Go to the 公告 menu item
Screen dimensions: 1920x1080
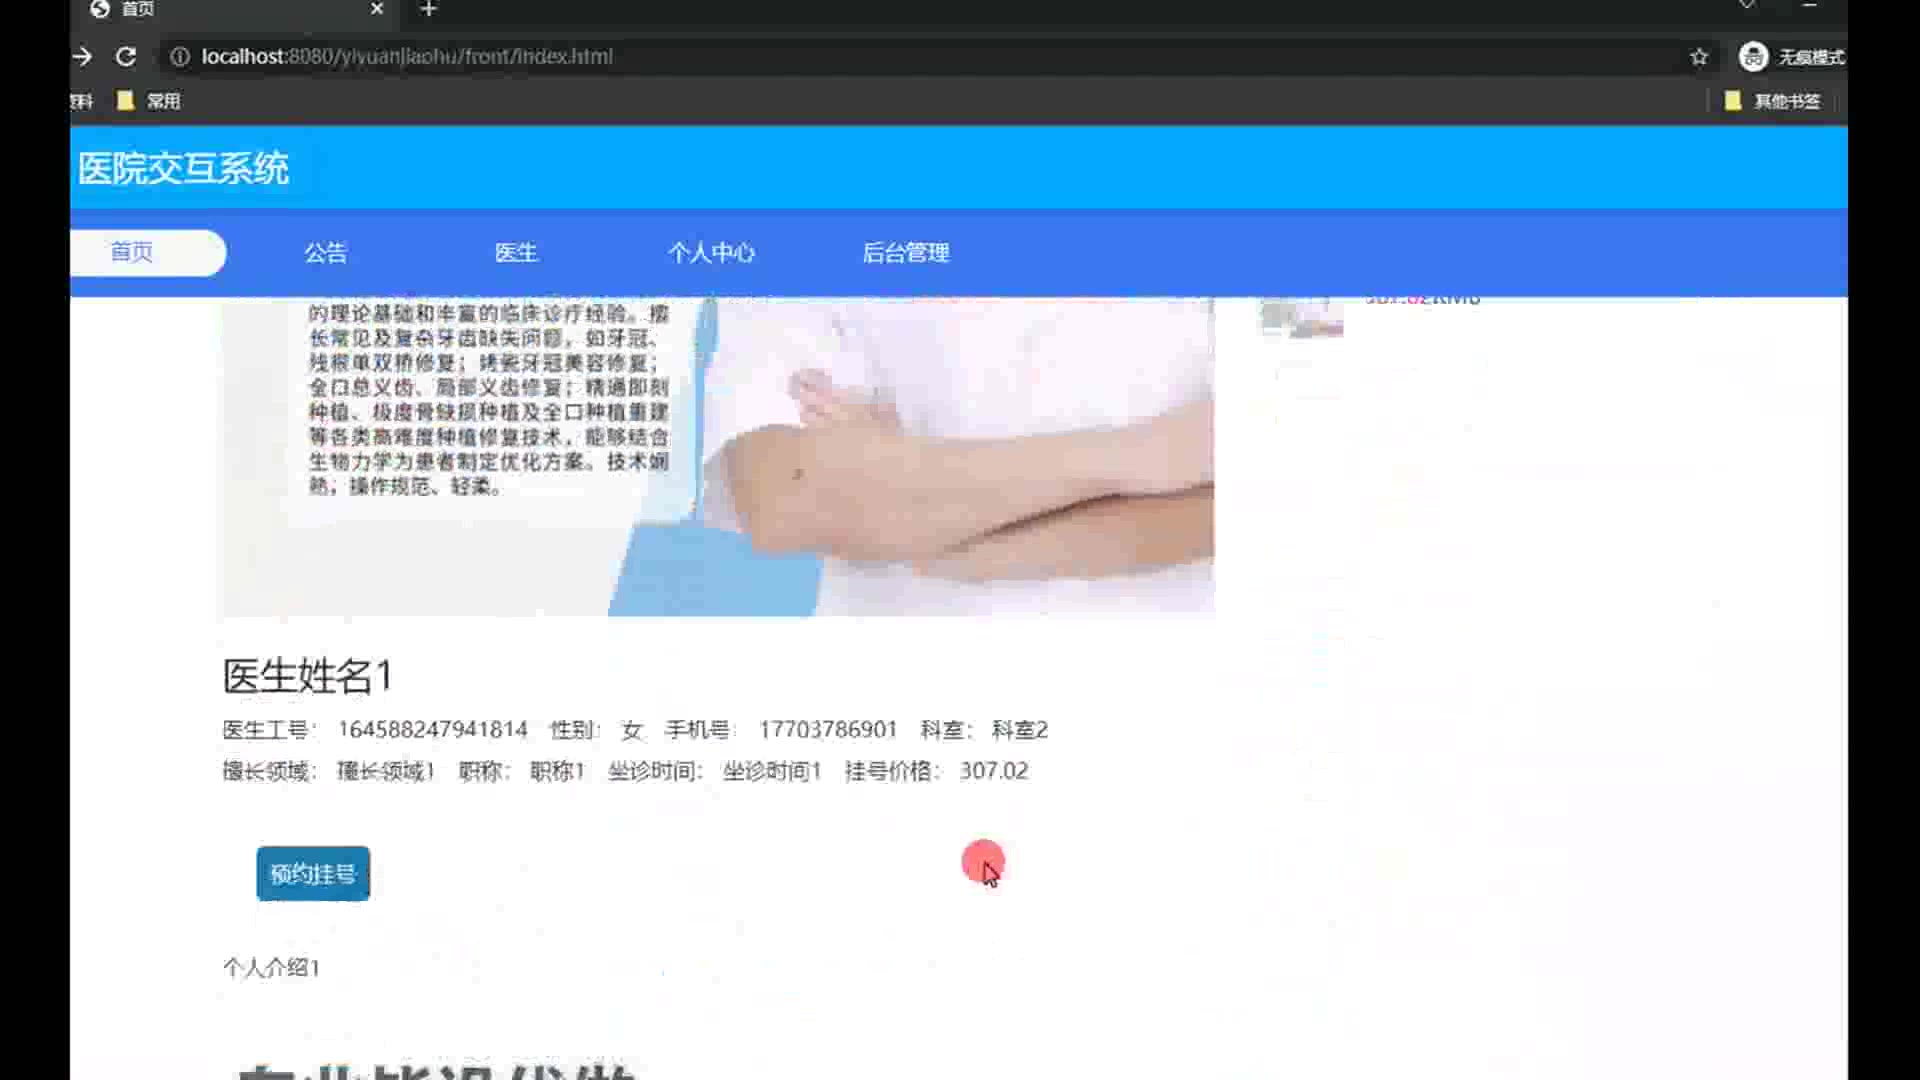tap(325, 253)
